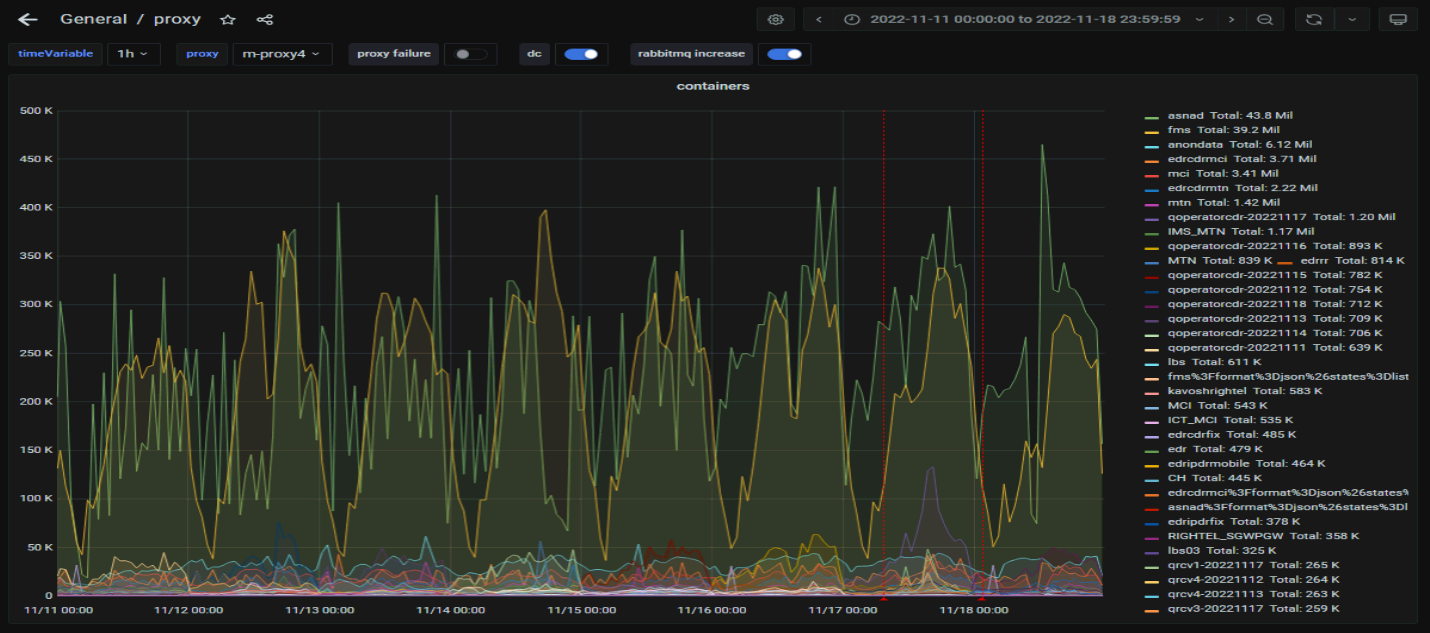Click the back arrow icon

tap(27, 20)
